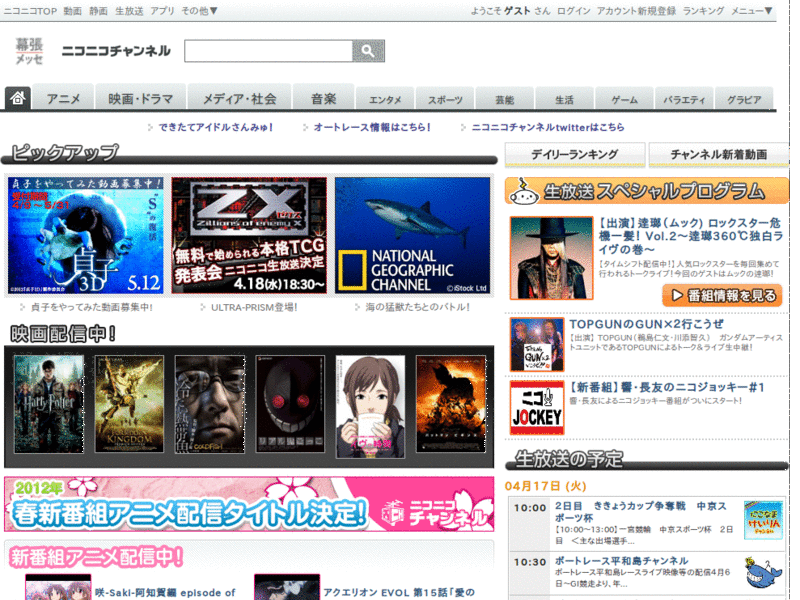The image size is (800, 600).
Task: Go to the home tab icon
Action: pyautogui.click(x=18, y=97)
